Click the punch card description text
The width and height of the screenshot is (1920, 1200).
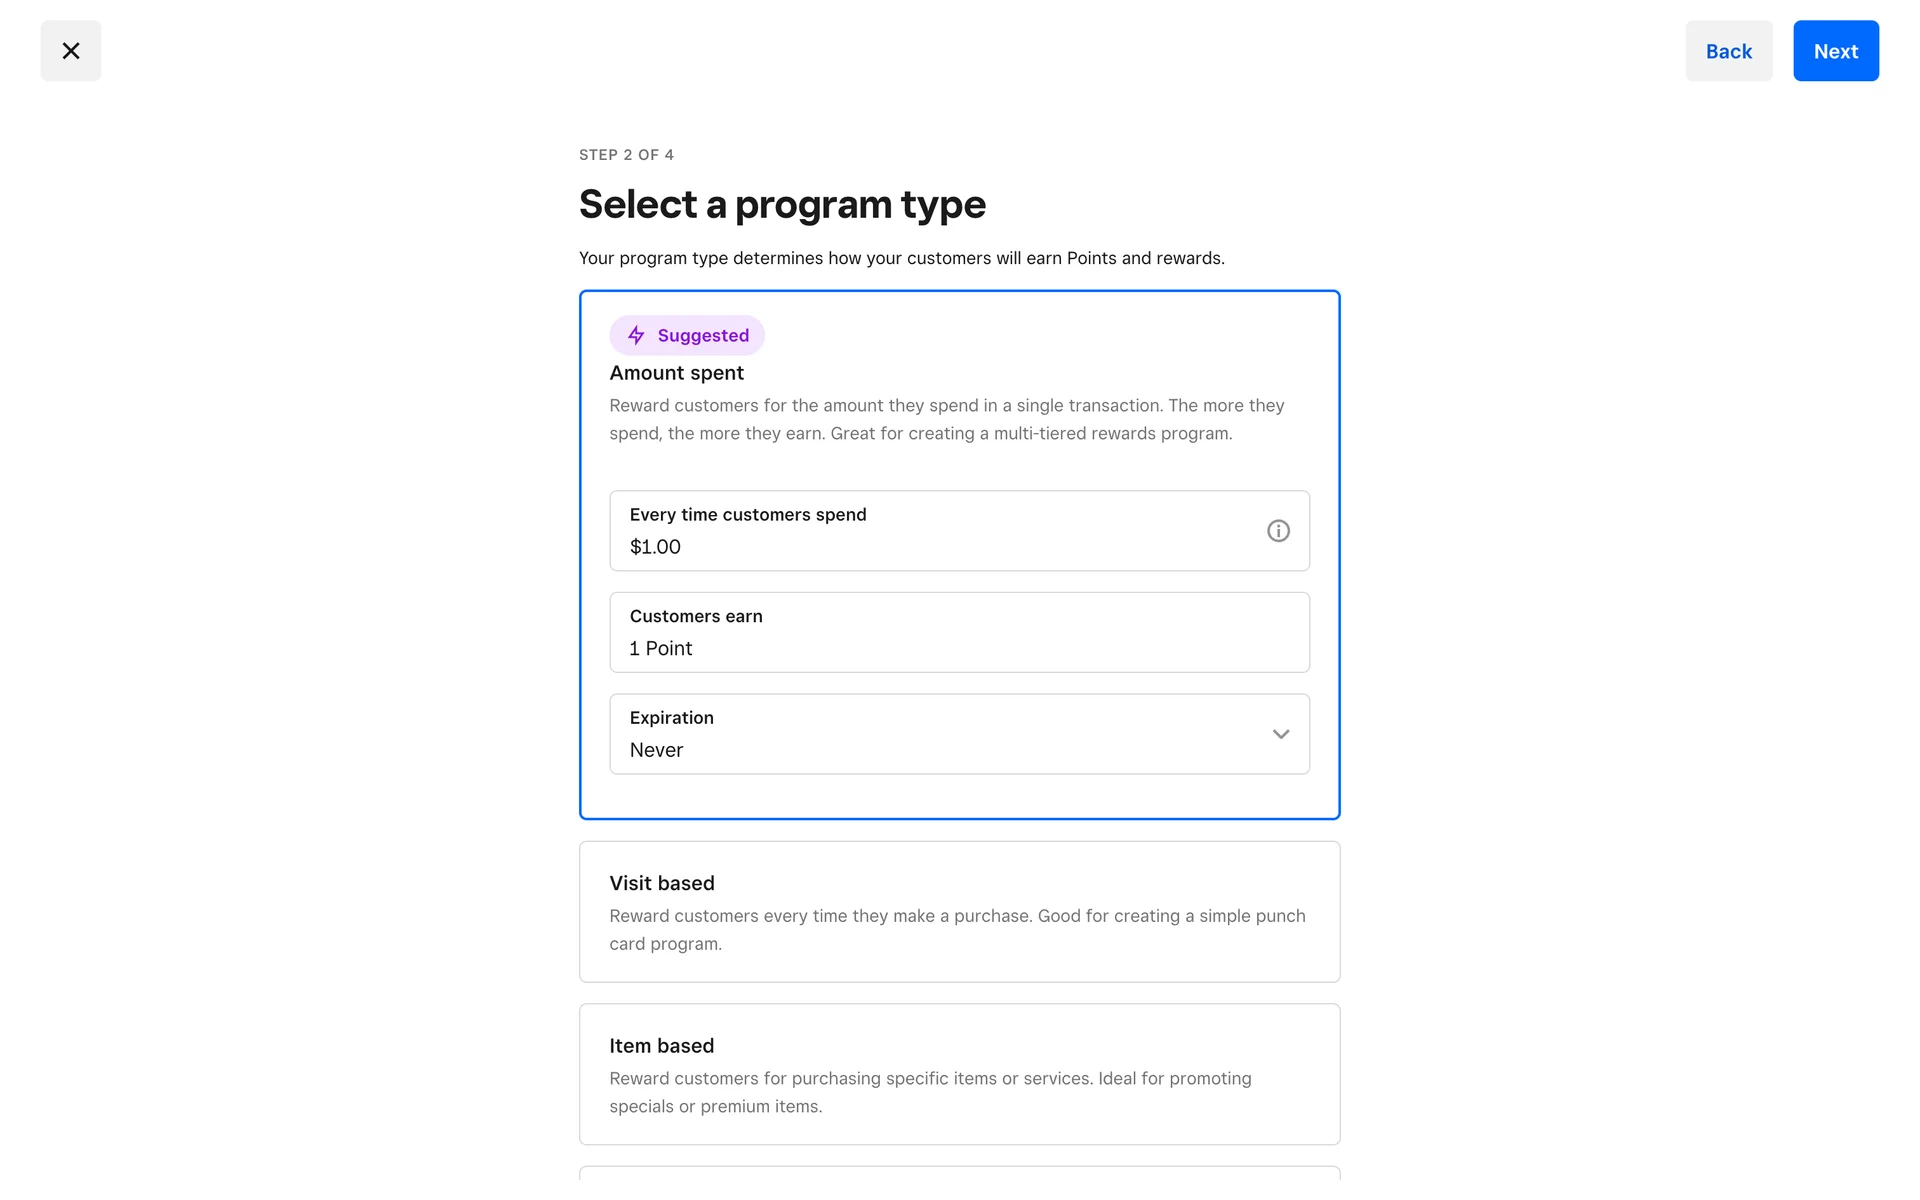957,930
